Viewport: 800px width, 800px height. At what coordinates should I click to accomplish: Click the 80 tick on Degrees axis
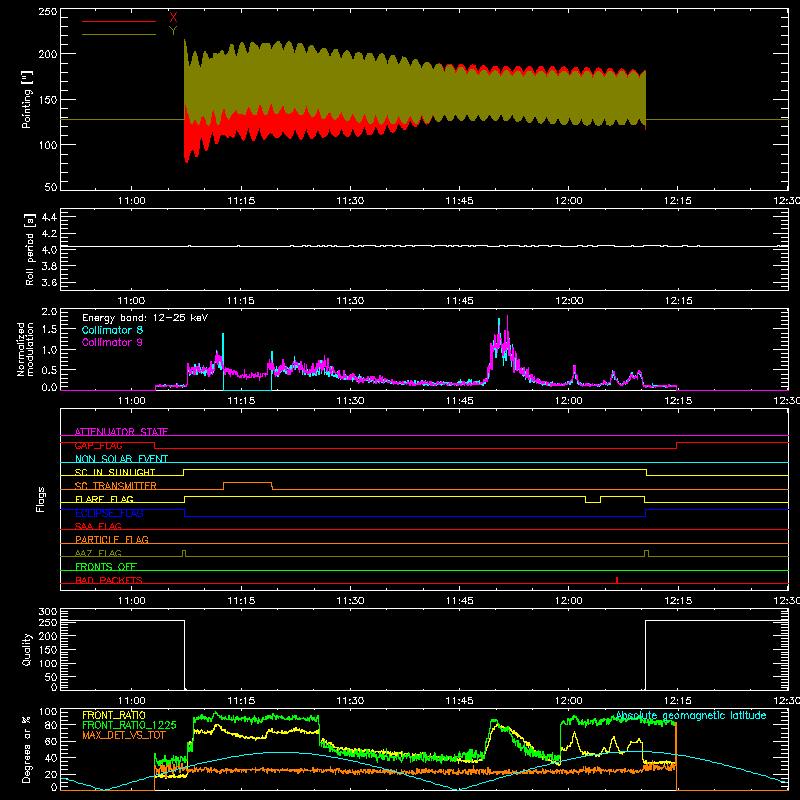(51, 725)
